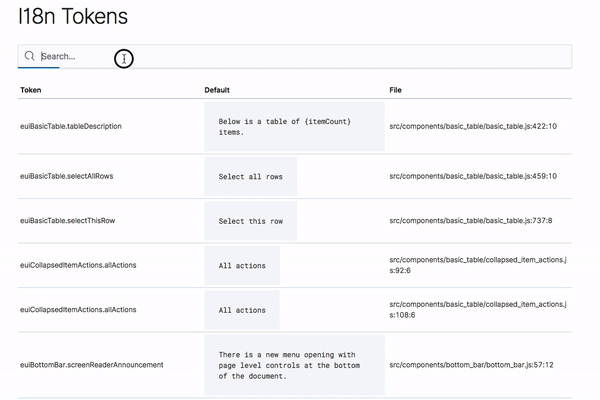The height and width of the screenshot is (400, 600).
Task: Click the "Below is a table" code block
Action: click(x=294, y=126)
